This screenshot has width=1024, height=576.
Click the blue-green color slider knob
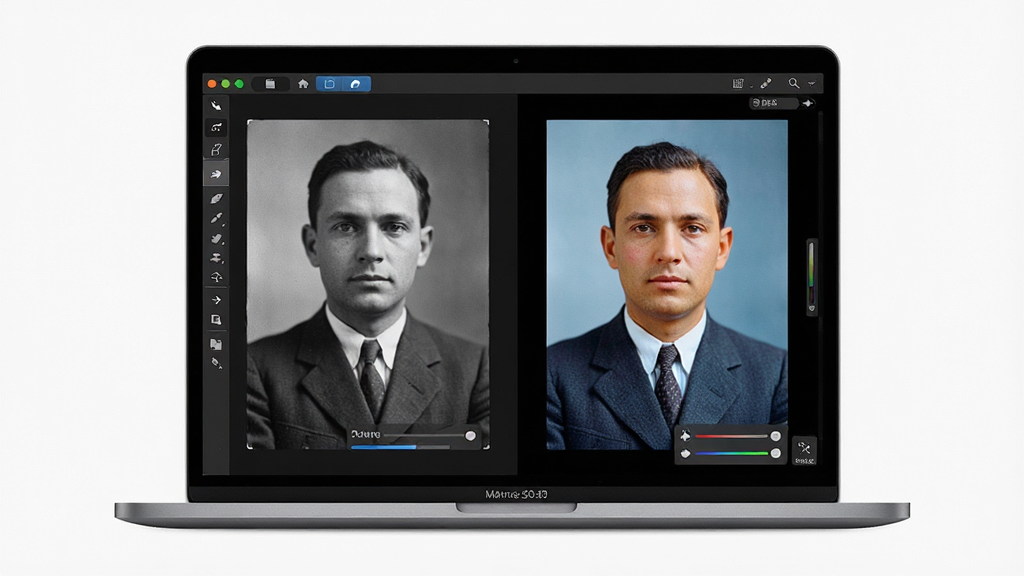(x=775, y=453)
